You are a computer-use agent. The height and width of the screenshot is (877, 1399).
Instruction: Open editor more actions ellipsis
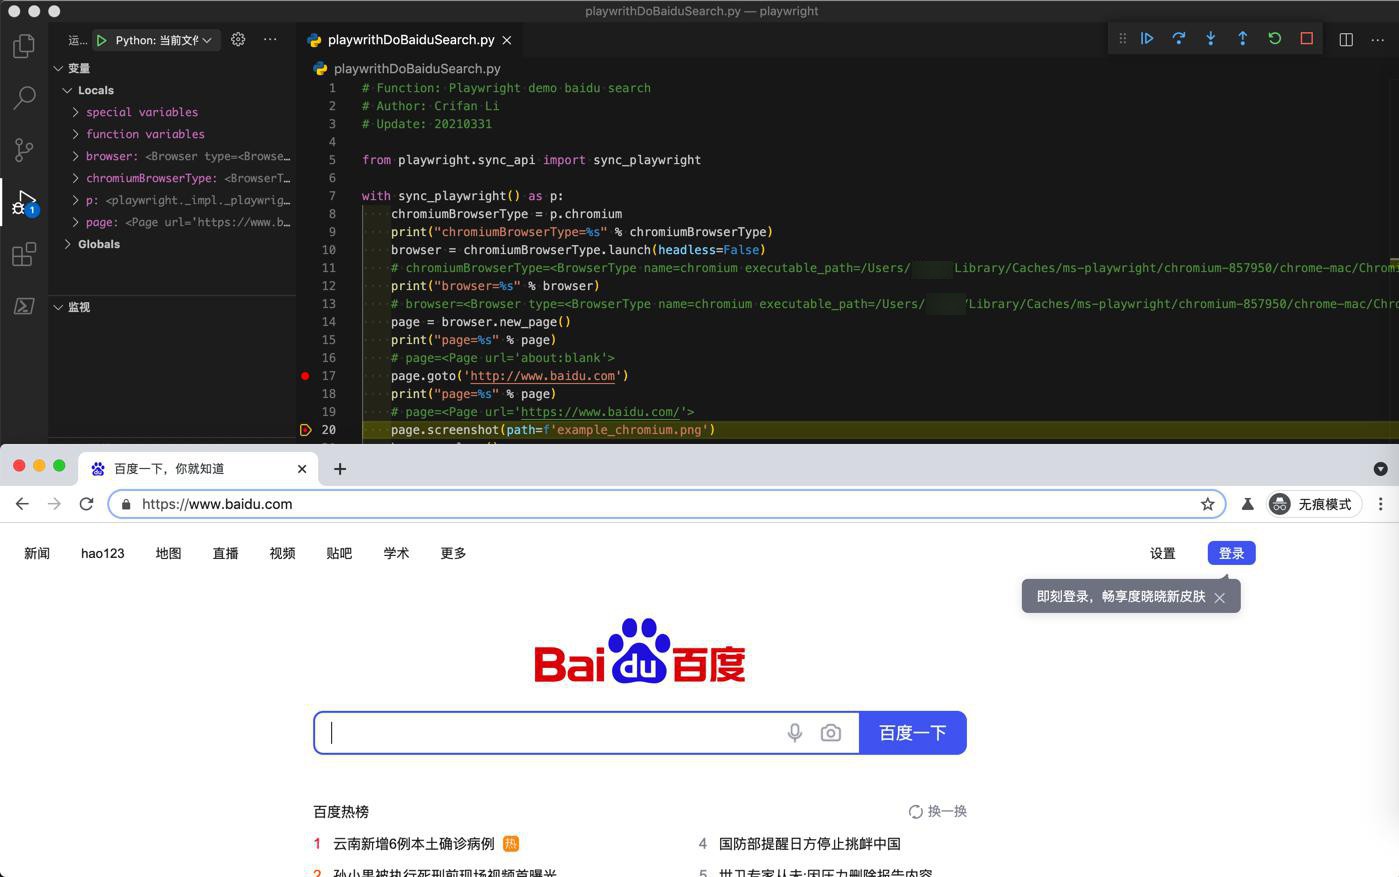click(x=1378, y=40)
